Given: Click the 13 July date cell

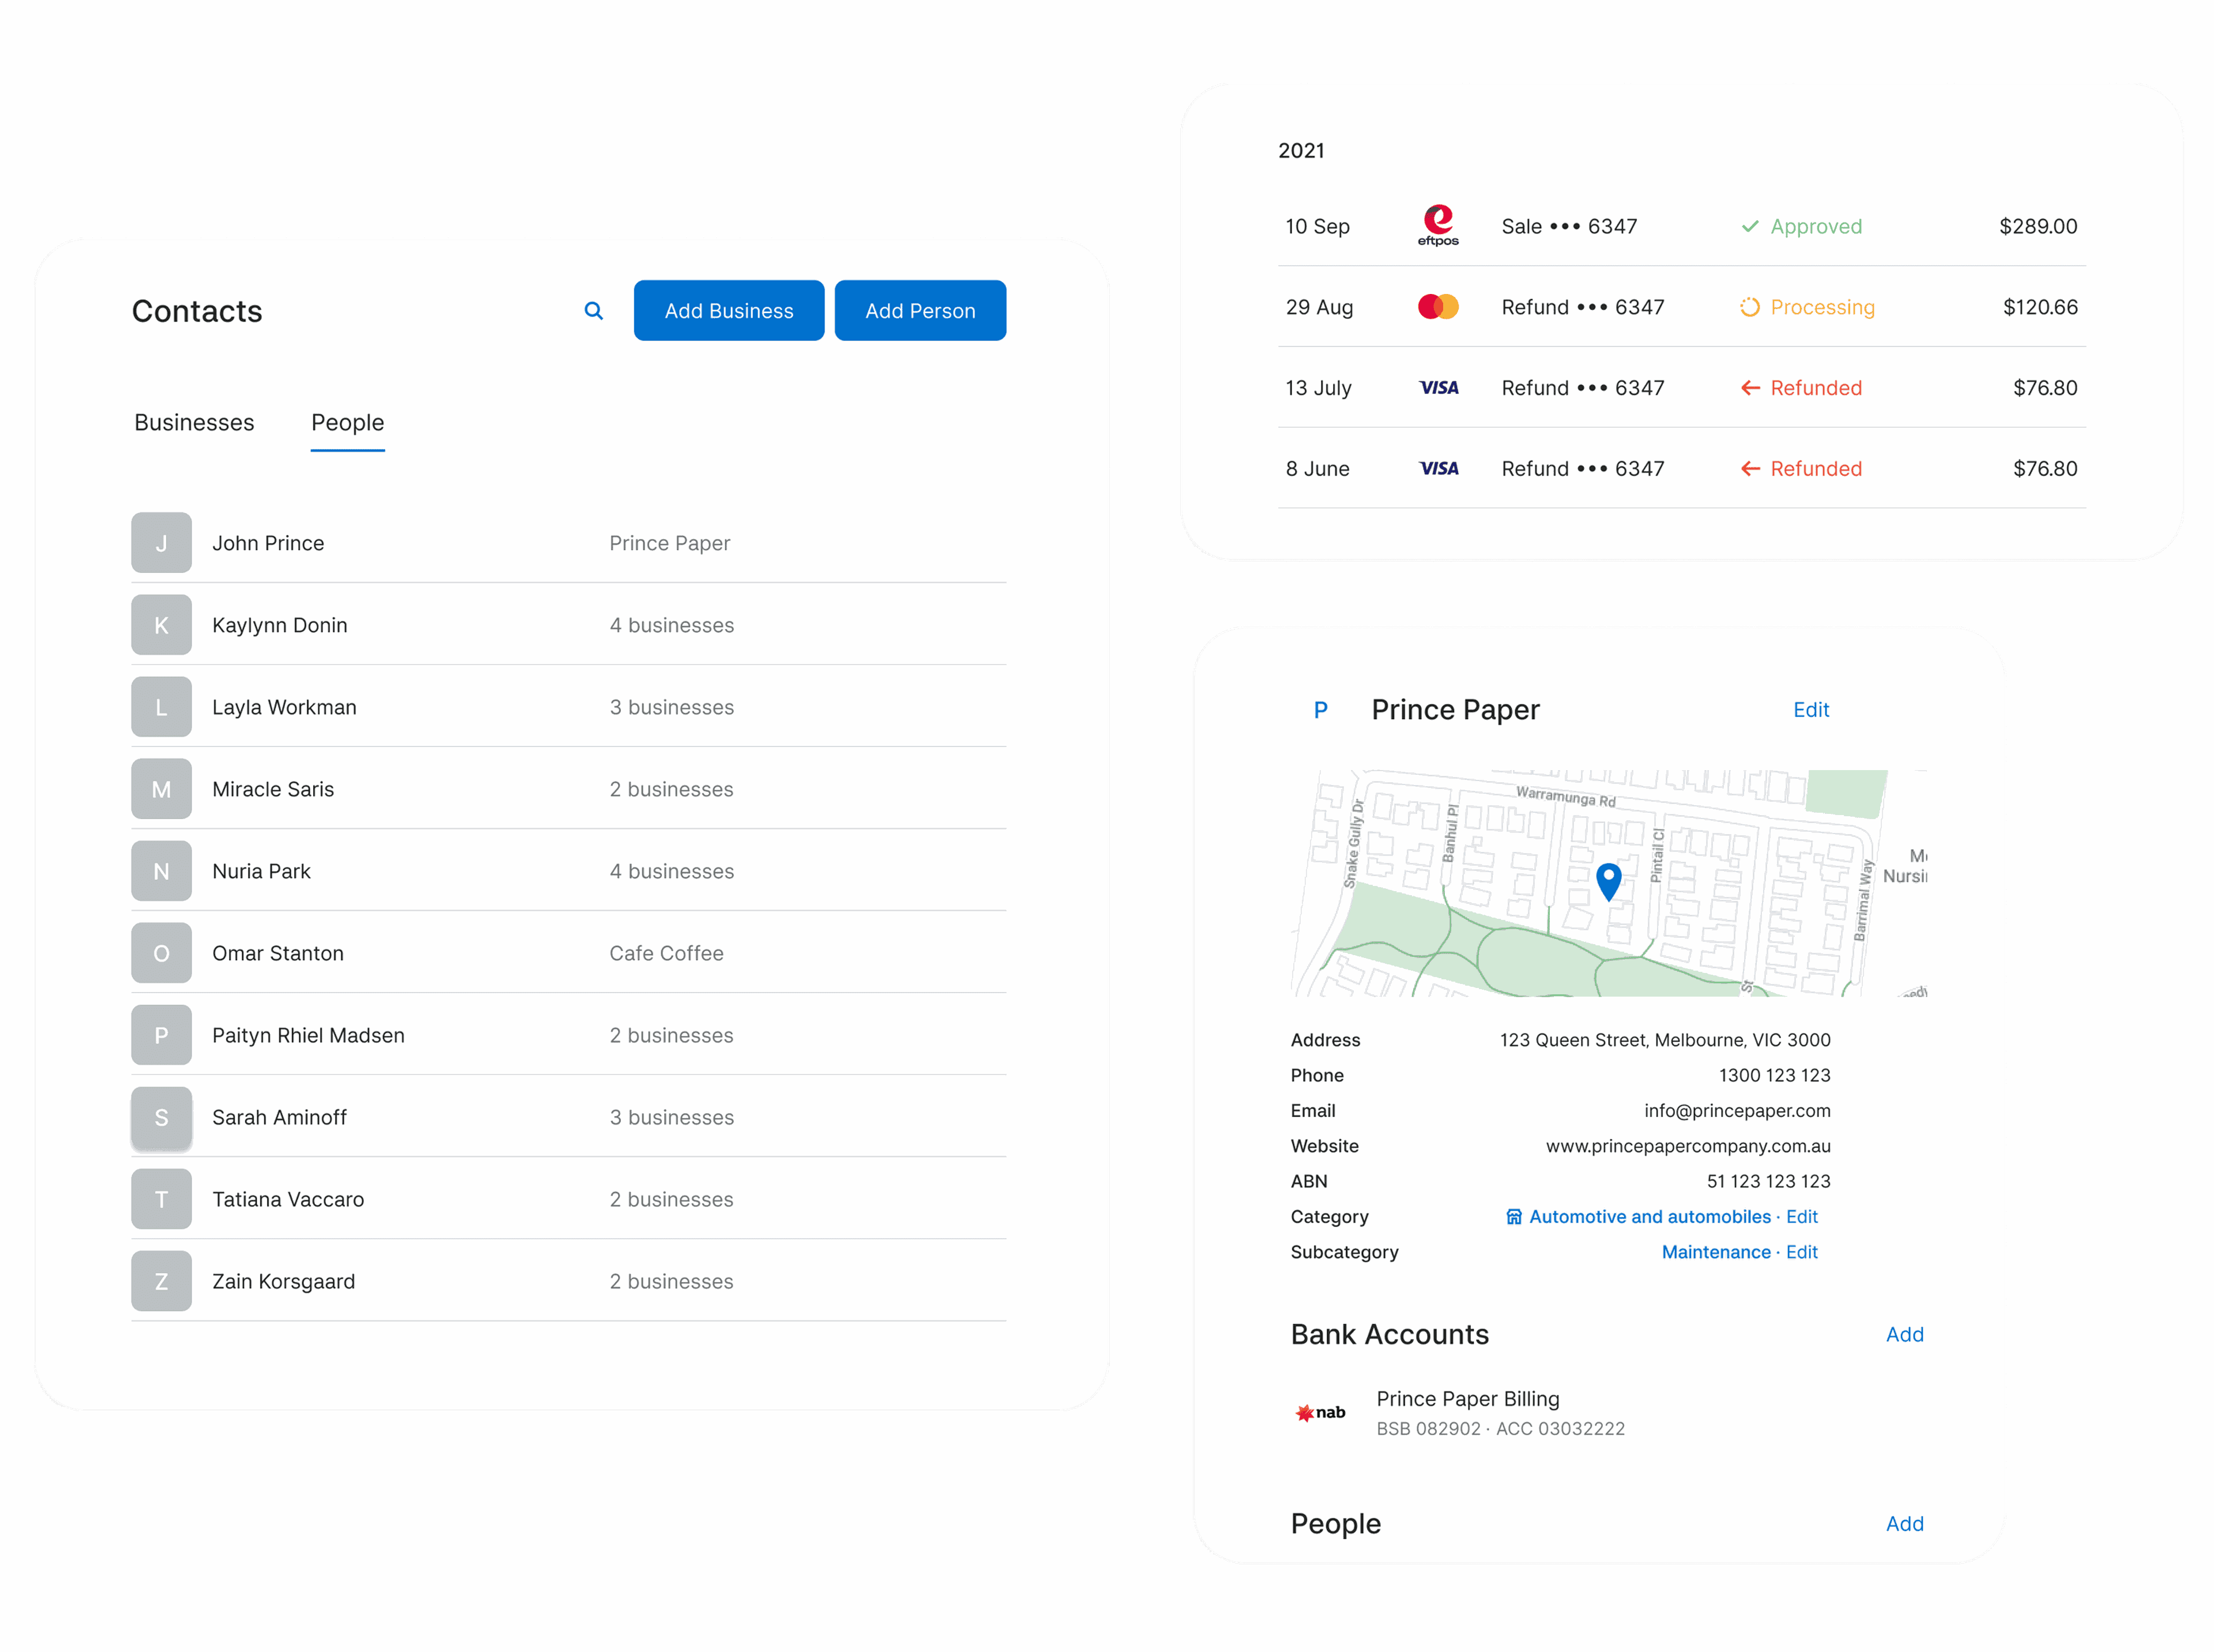Looking at the screenshot, I should pyautogui.click(x=1318, y=388).
